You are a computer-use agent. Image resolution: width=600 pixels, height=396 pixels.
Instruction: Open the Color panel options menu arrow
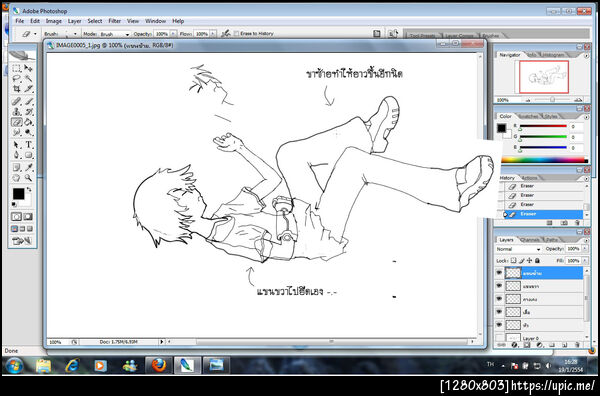587,117
